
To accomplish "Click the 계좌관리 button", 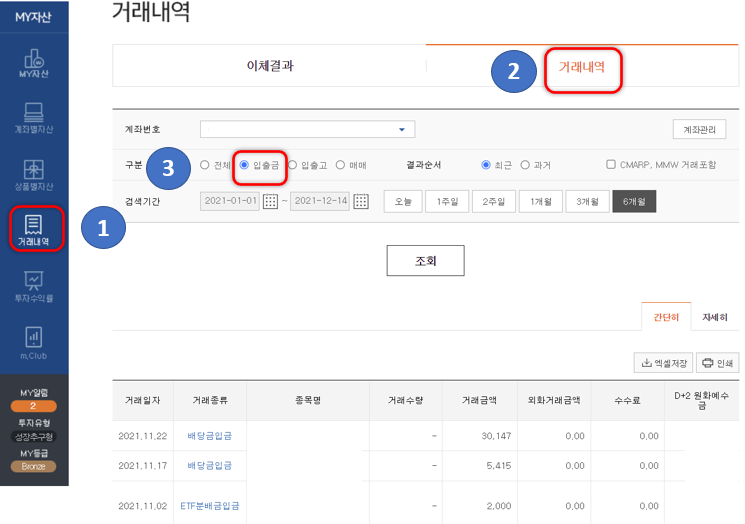I will pos(699,129).
